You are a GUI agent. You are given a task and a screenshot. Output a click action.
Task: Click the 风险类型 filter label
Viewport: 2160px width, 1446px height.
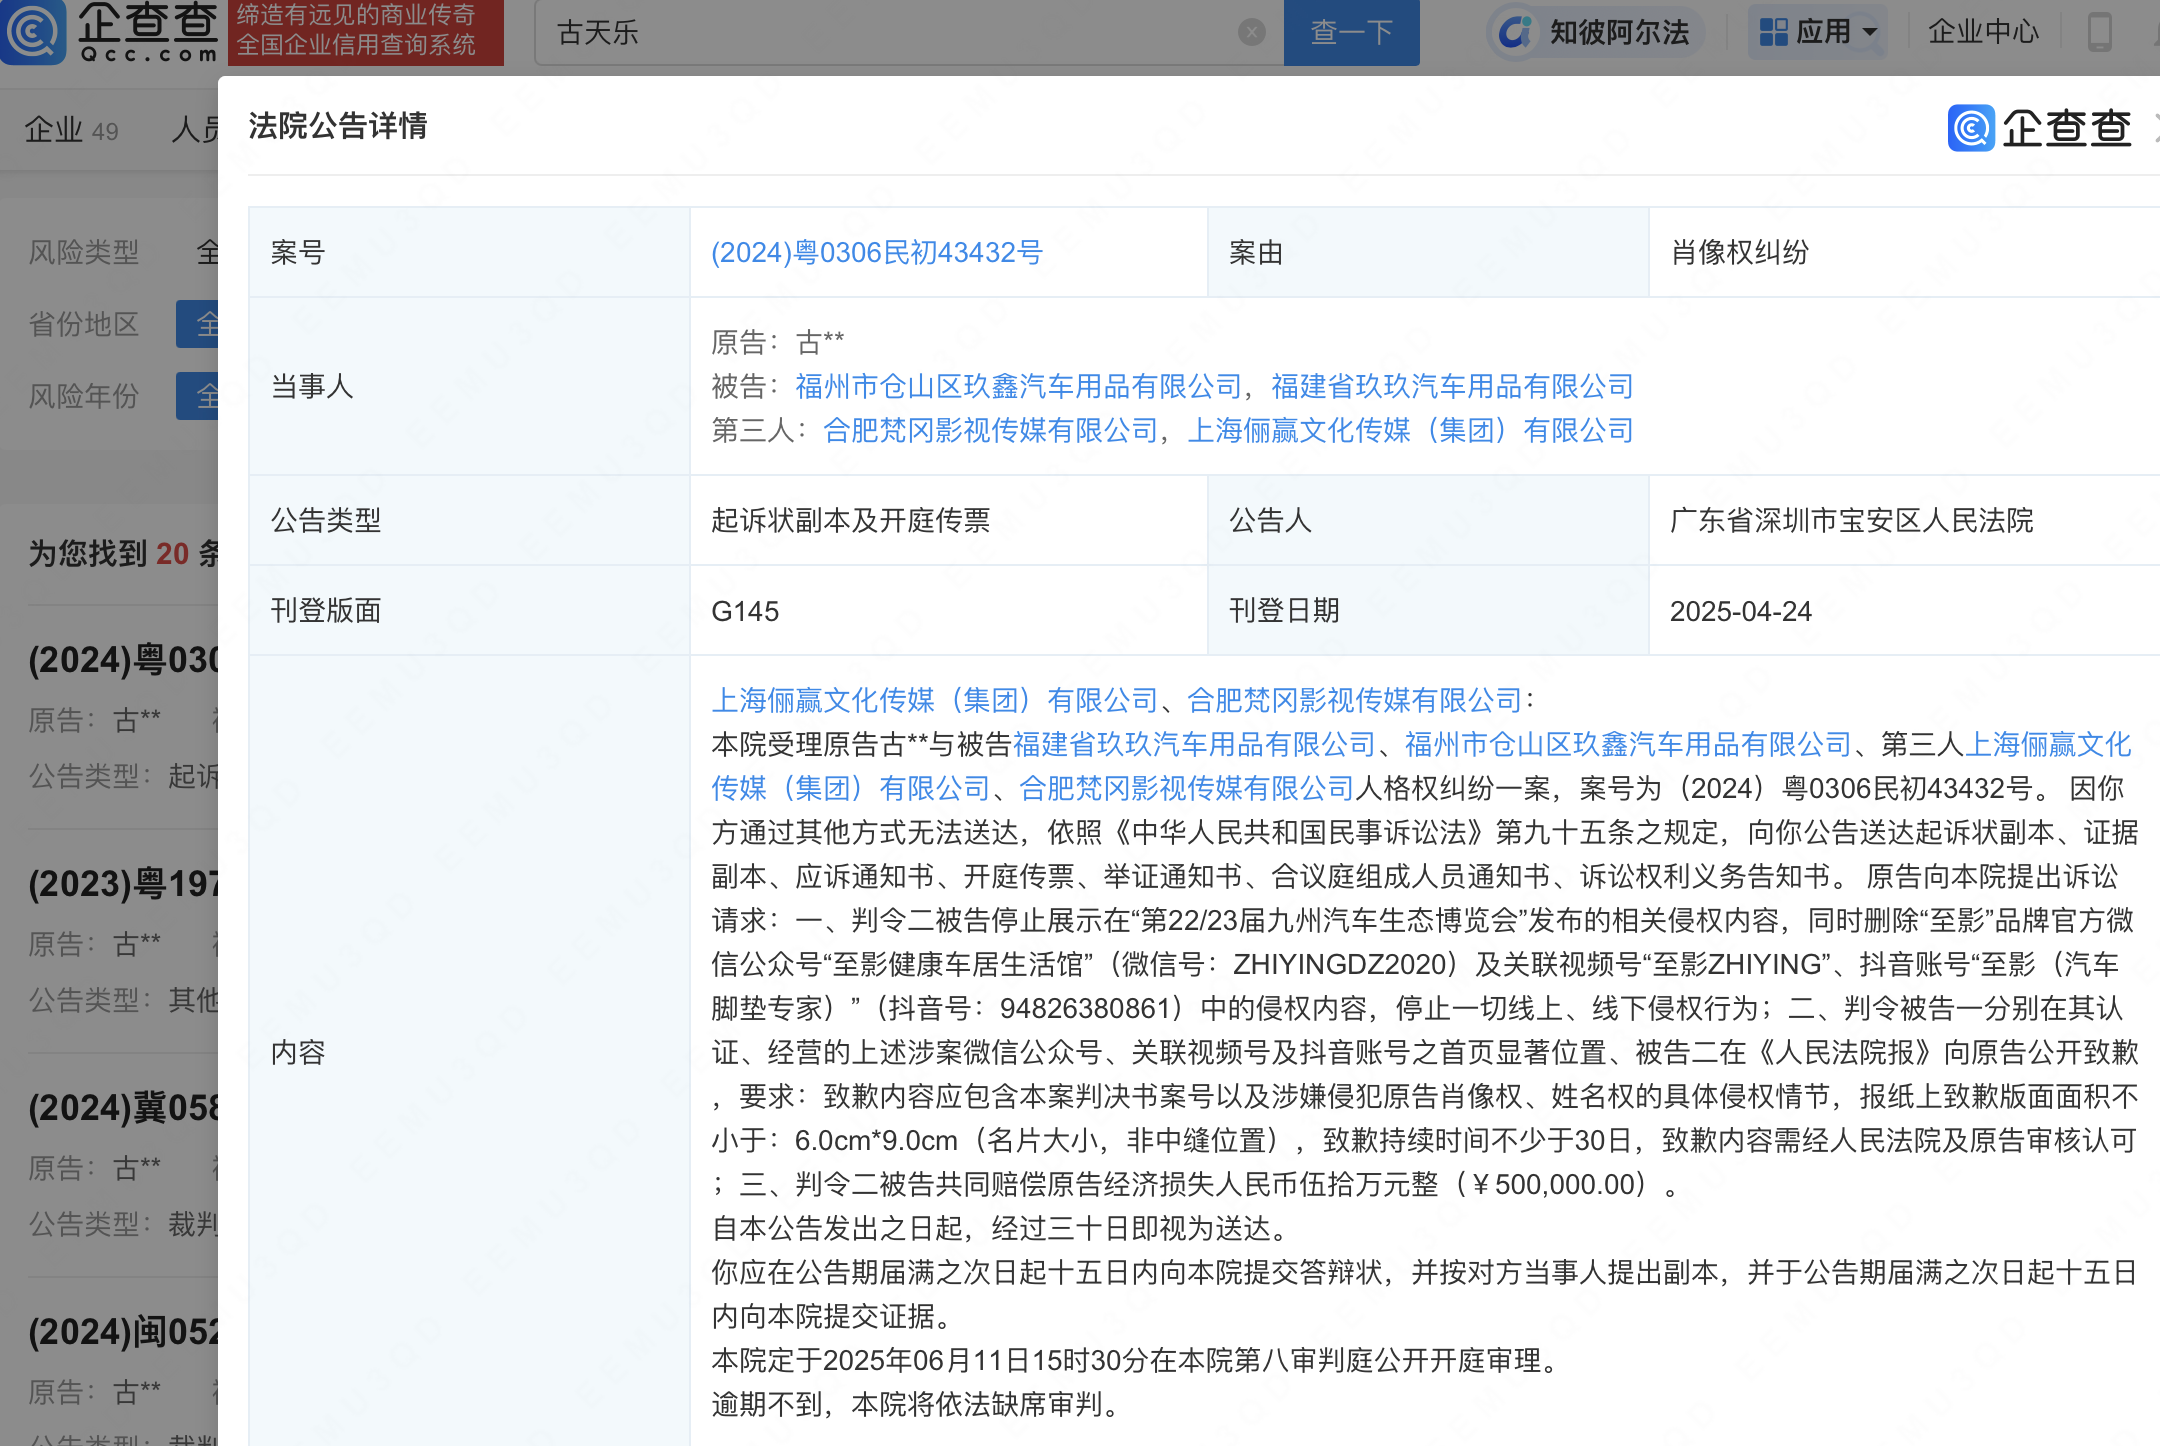tap(84, 252)
